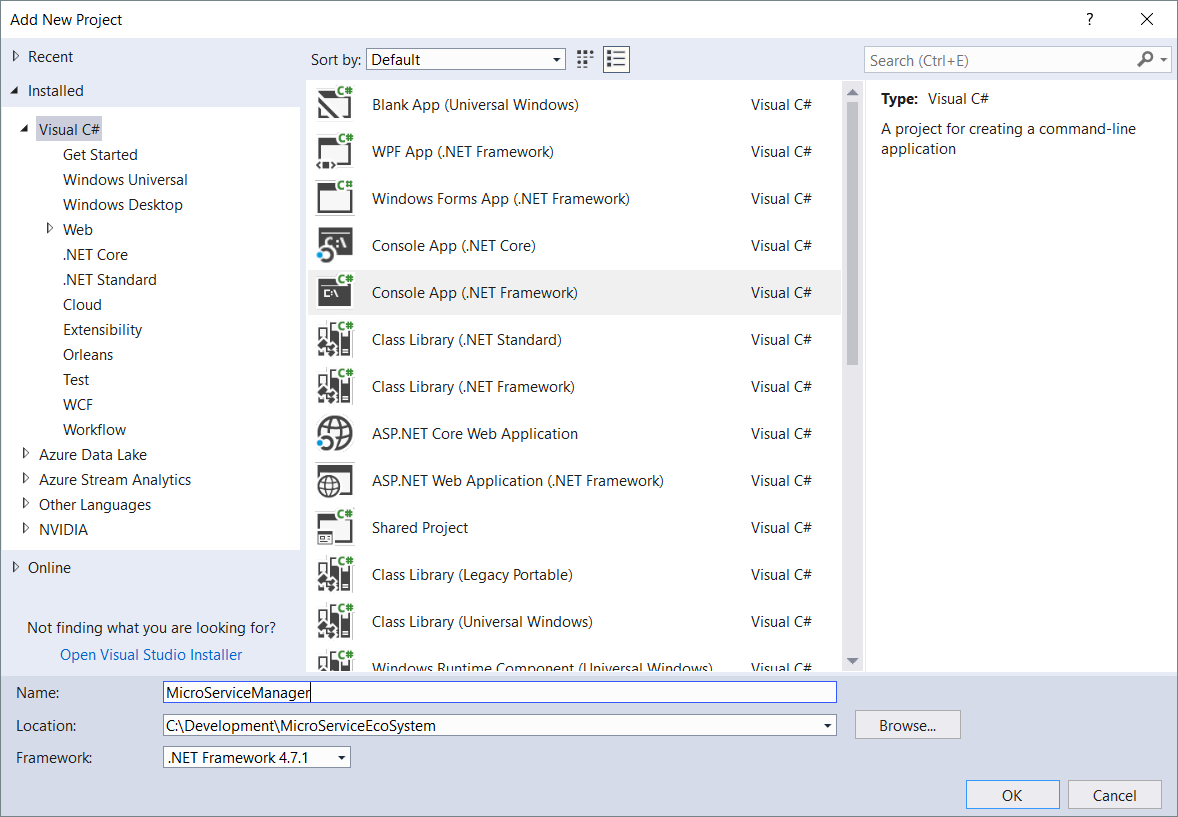This screenshot has height=817, width=1178.
Task: Click the 'Class Library (Universal Windows)' template name
Action: pyautogui.click(x=482, y=622)
